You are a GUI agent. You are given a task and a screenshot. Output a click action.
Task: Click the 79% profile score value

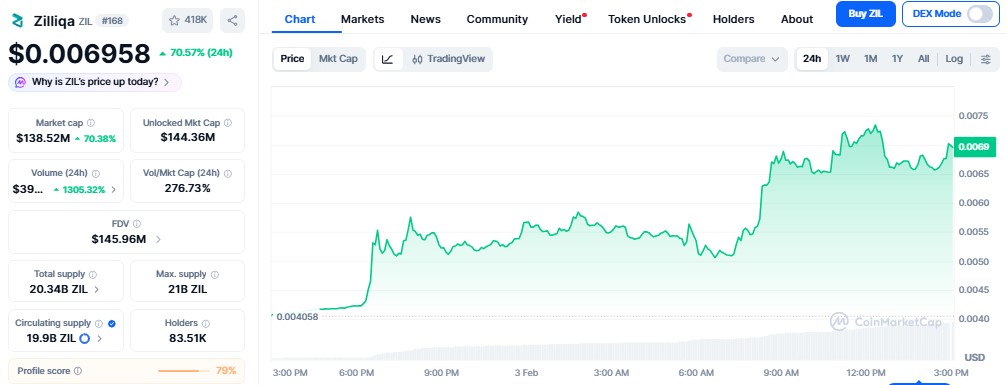click(x=226, y=371)
